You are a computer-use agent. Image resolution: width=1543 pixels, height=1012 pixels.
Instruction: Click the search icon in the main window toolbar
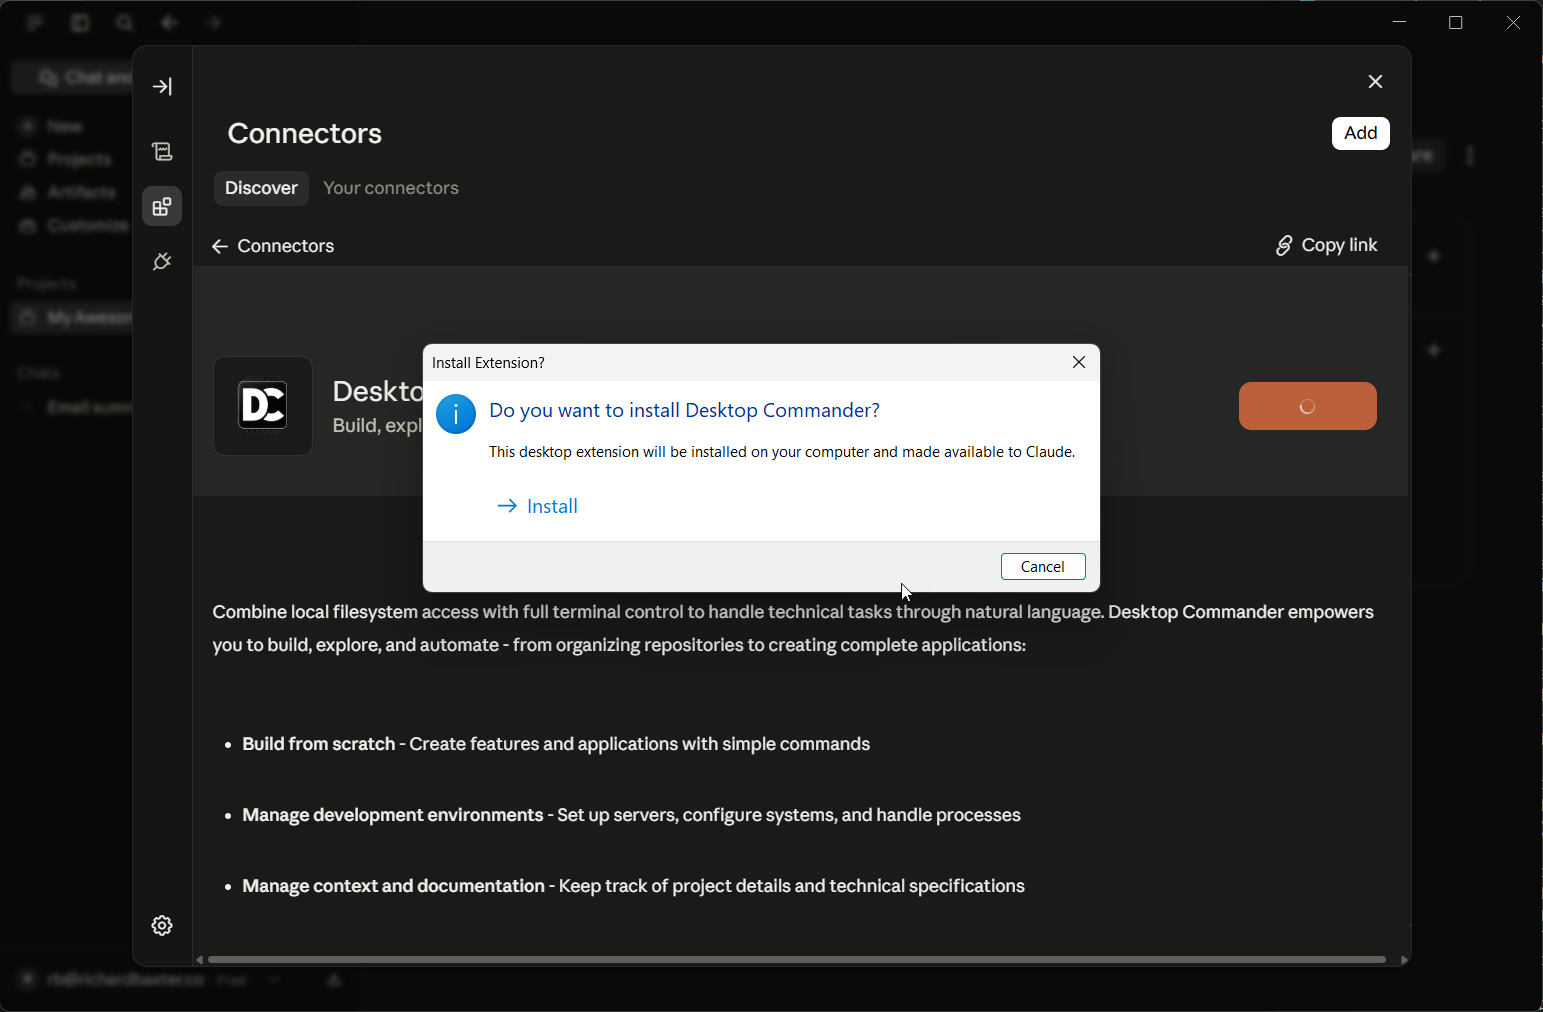124,23
